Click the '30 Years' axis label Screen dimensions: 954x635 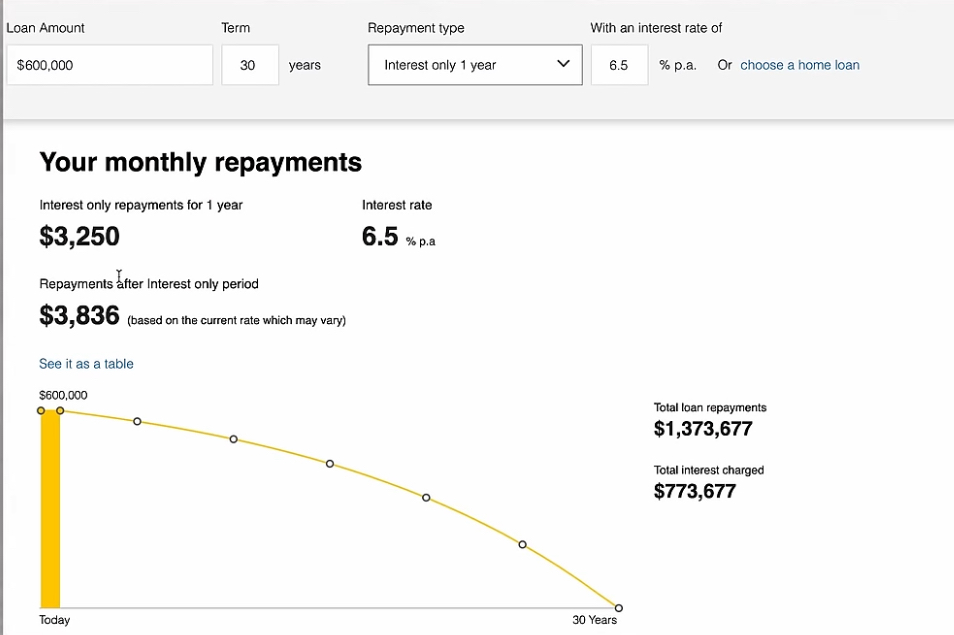pos(594,620)
